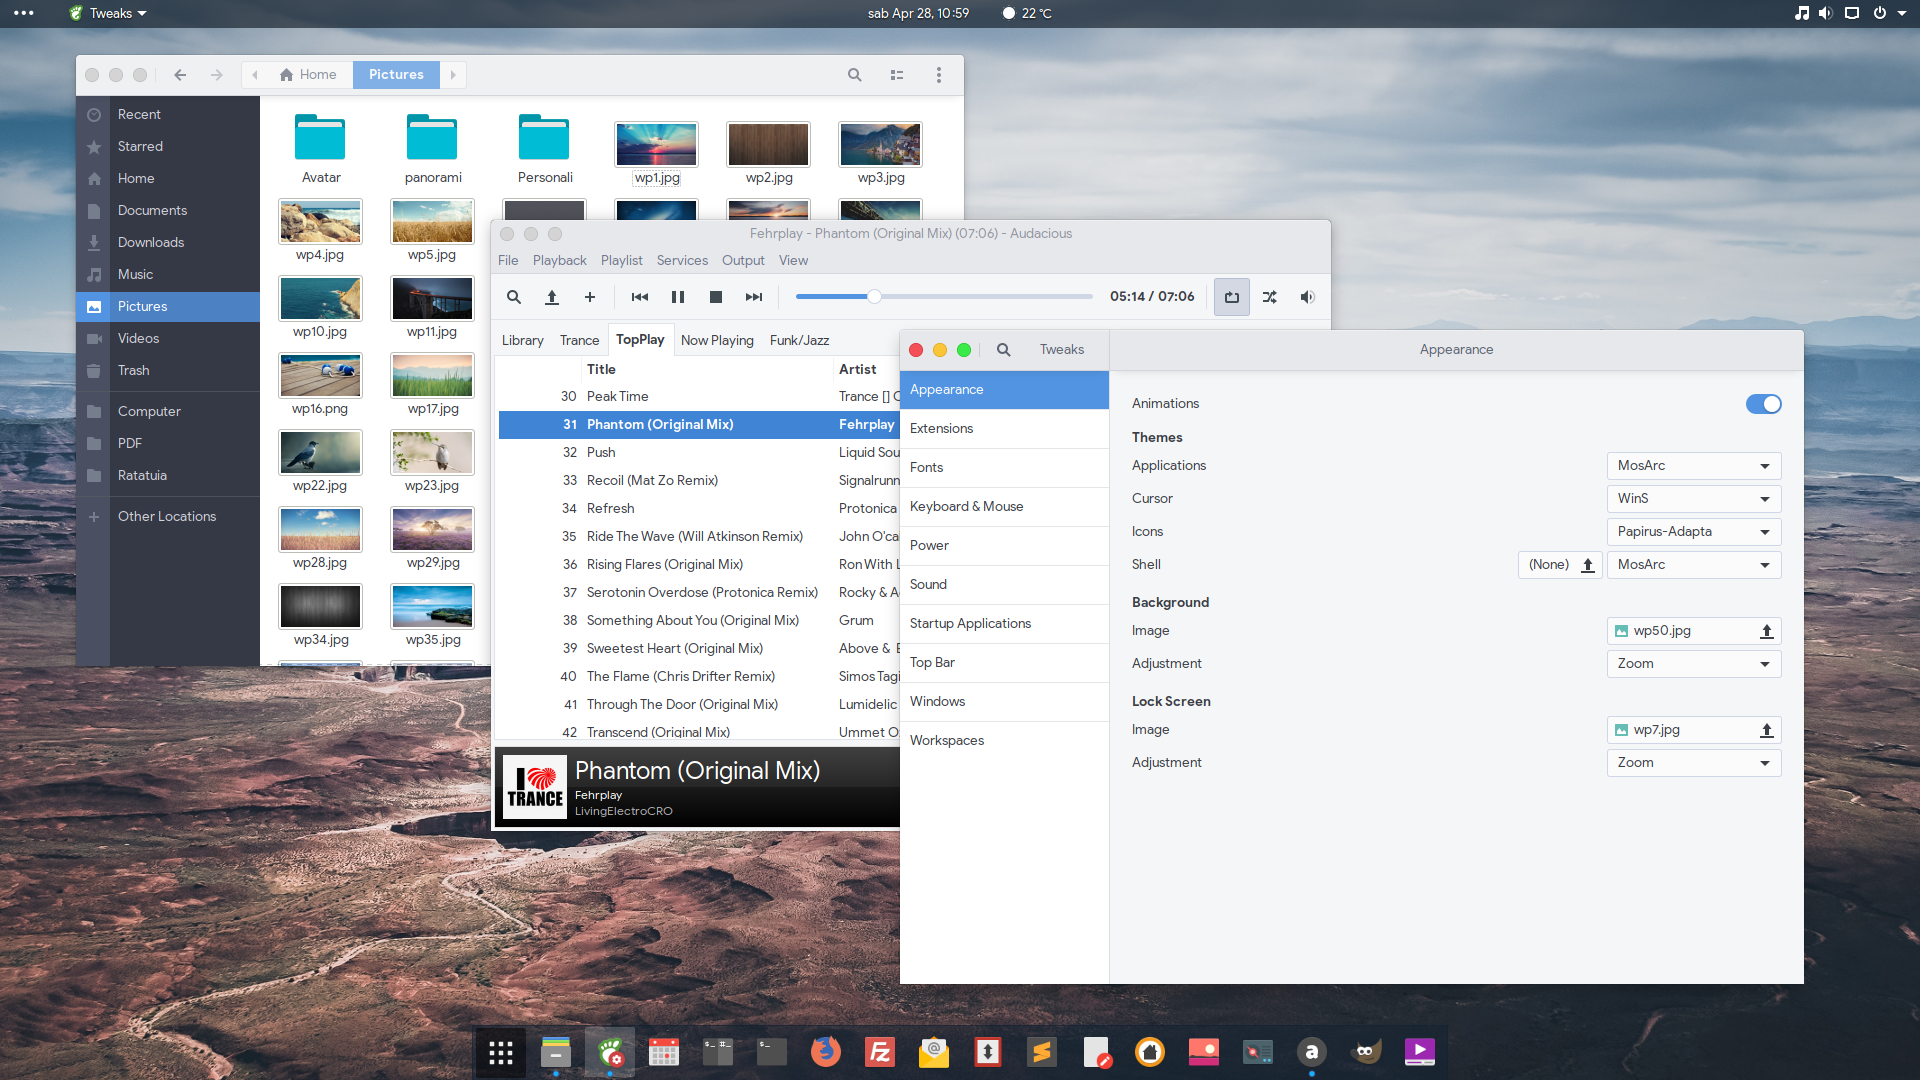The image size is (1920, 1080).
Task: Choose Lock Screen image wp7.jpg file button
Action: 1694,730
